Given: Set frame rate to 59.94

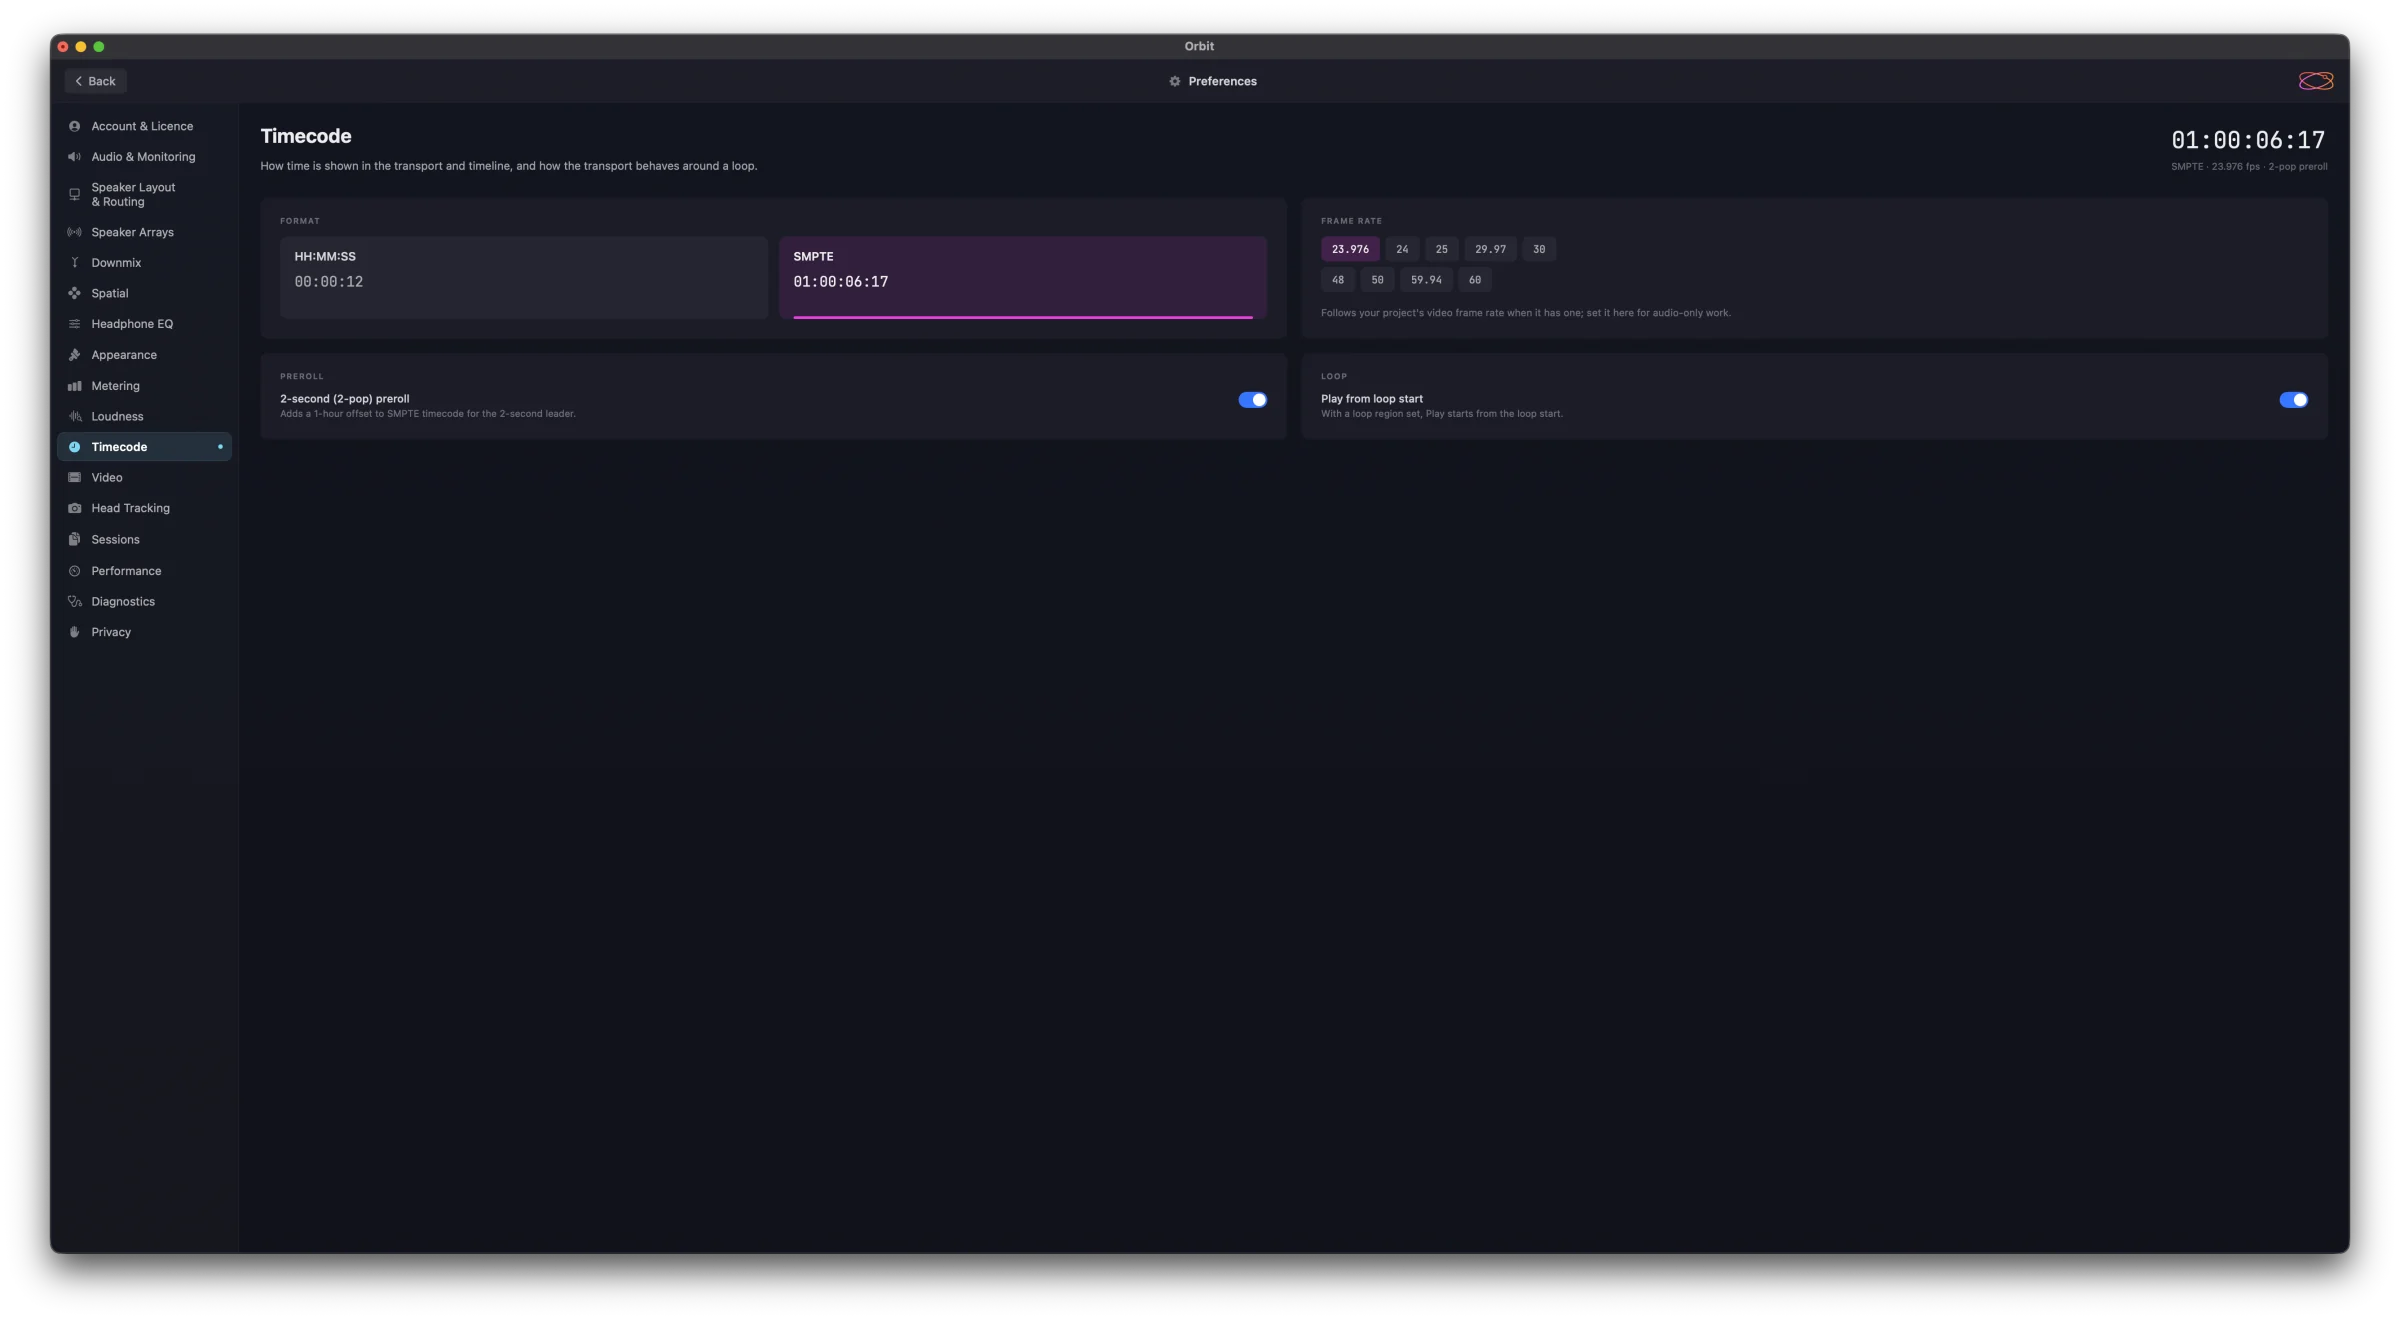Looking at the screenshot, I should pyautogui.click(x=1426, y=280).
